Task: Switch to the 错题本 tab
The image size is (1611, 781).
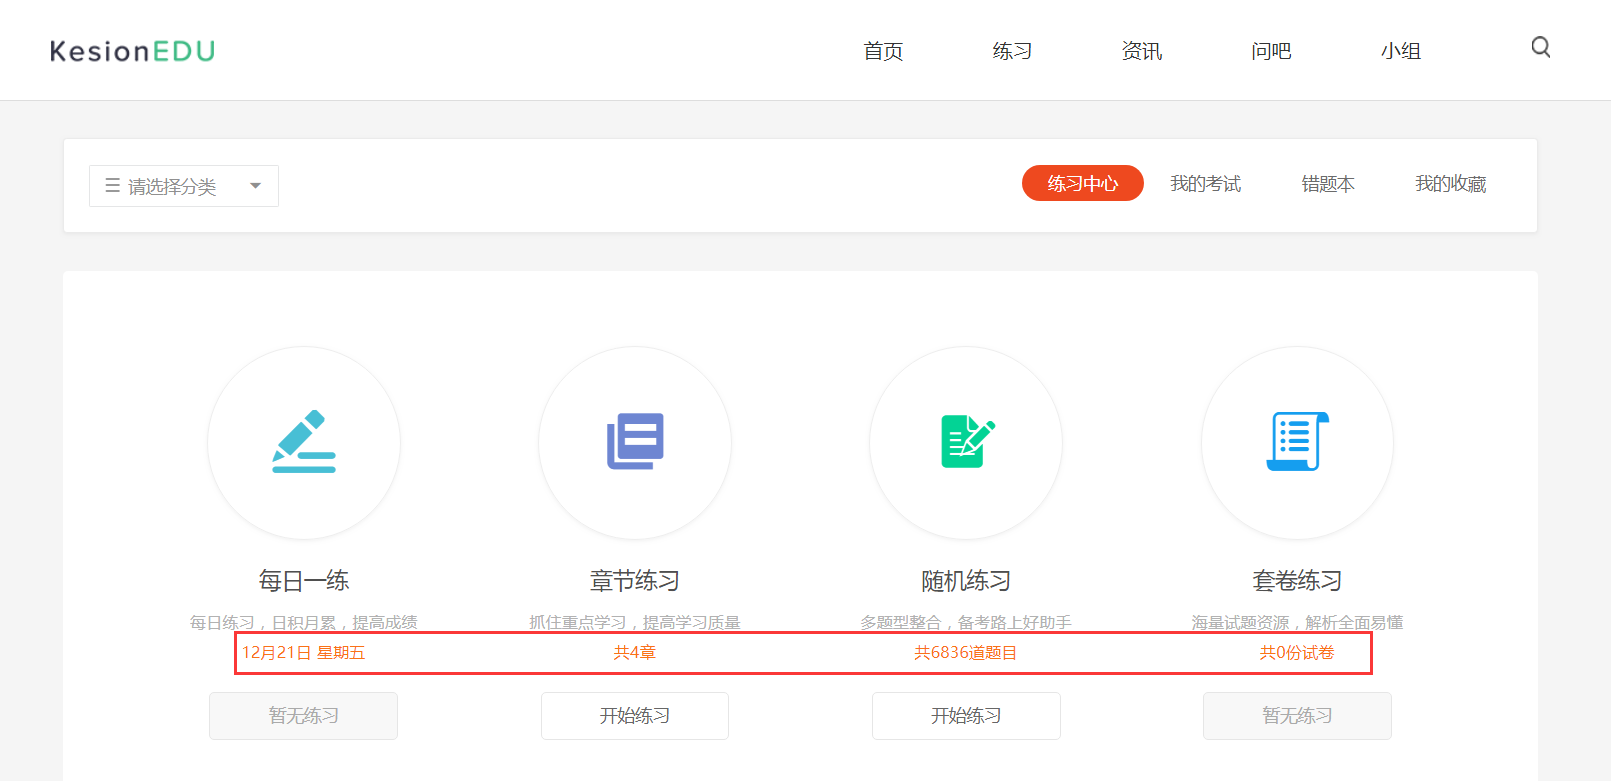Action: [x=1328, y=184]
